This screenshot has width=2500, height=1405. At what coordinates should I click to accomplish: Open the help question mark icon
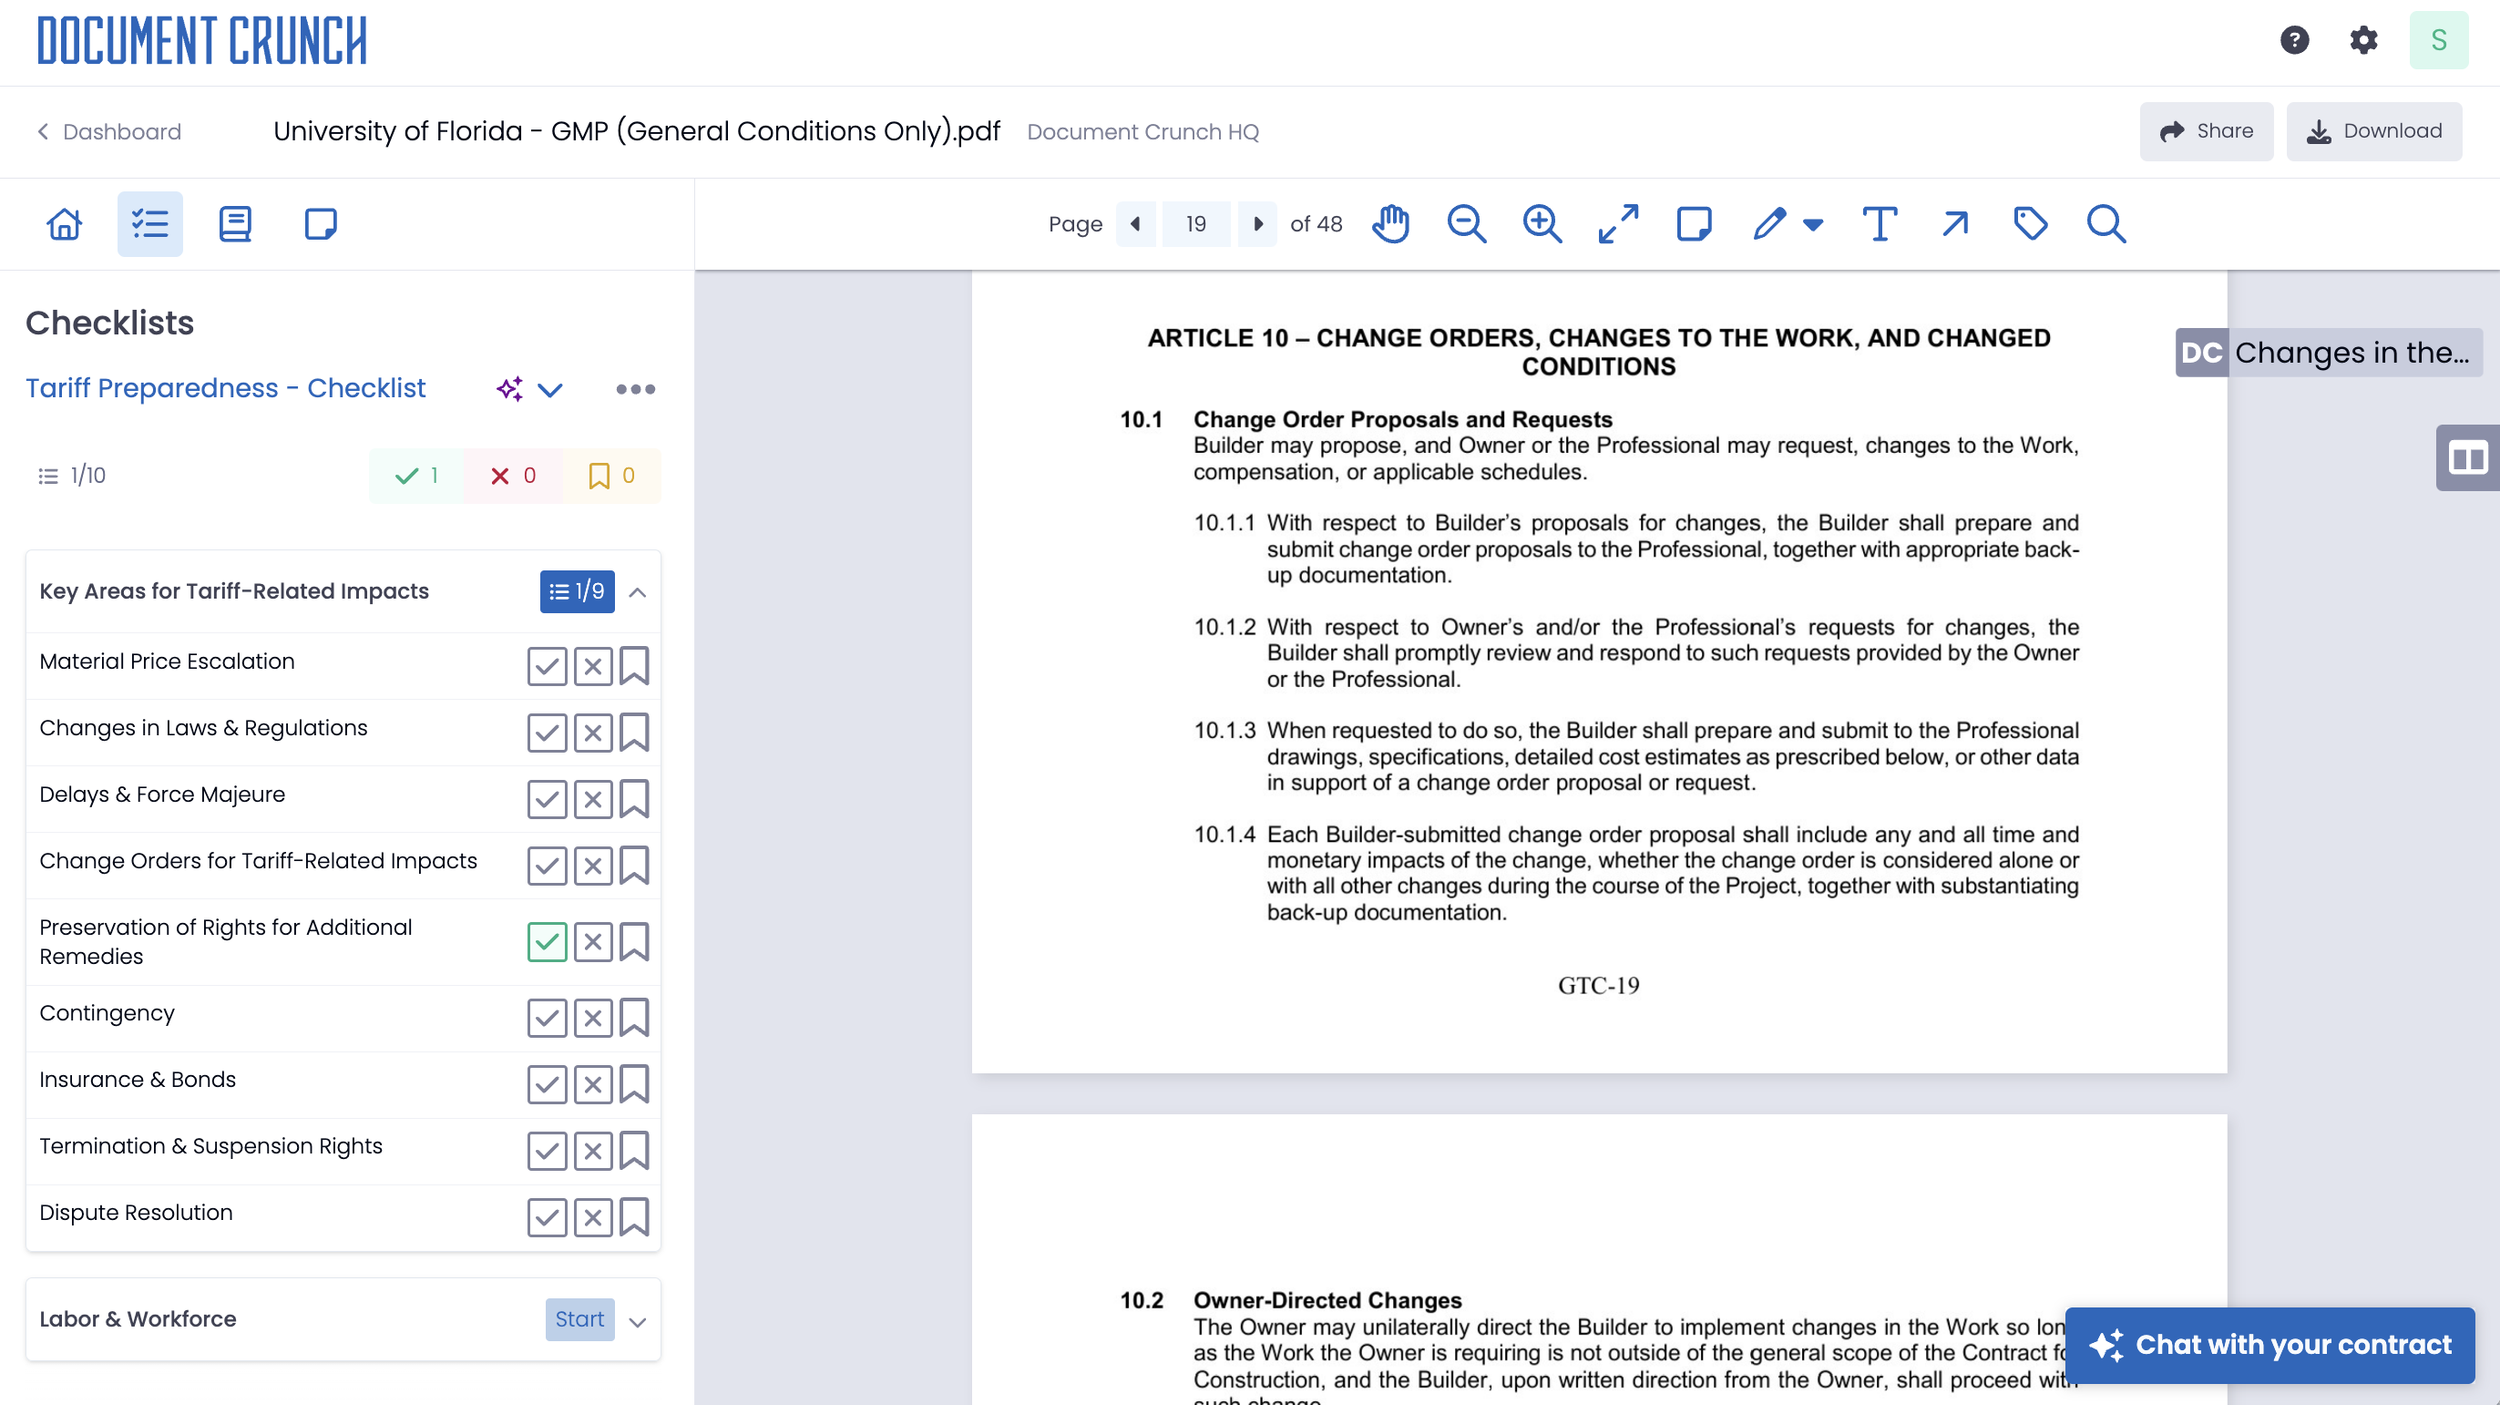tap(2294, 40)
